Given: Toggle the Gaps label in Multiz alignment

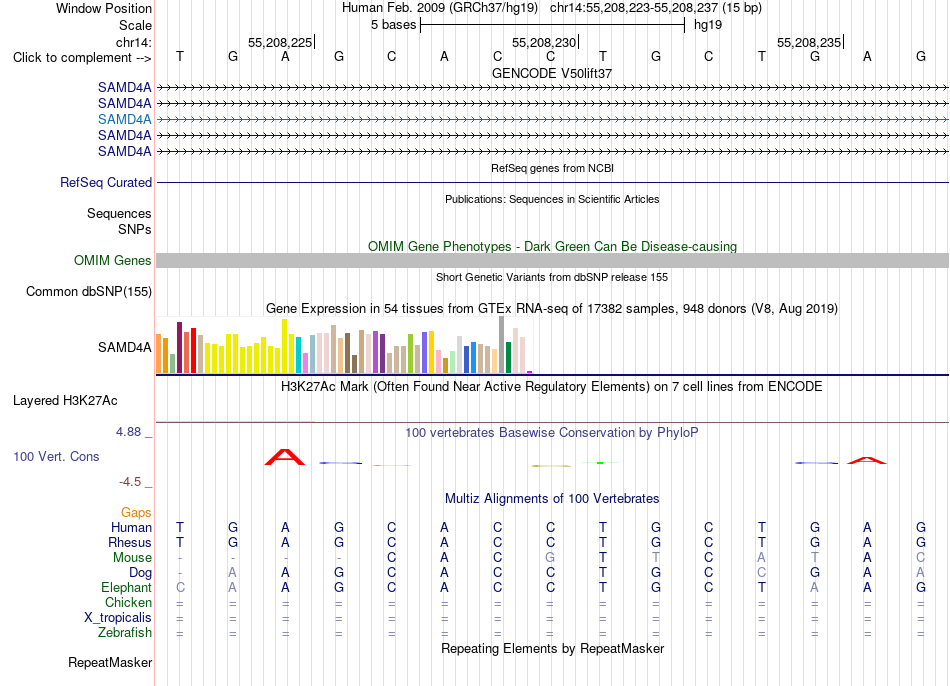Looking at the screenshot, I should coord(136,513).
